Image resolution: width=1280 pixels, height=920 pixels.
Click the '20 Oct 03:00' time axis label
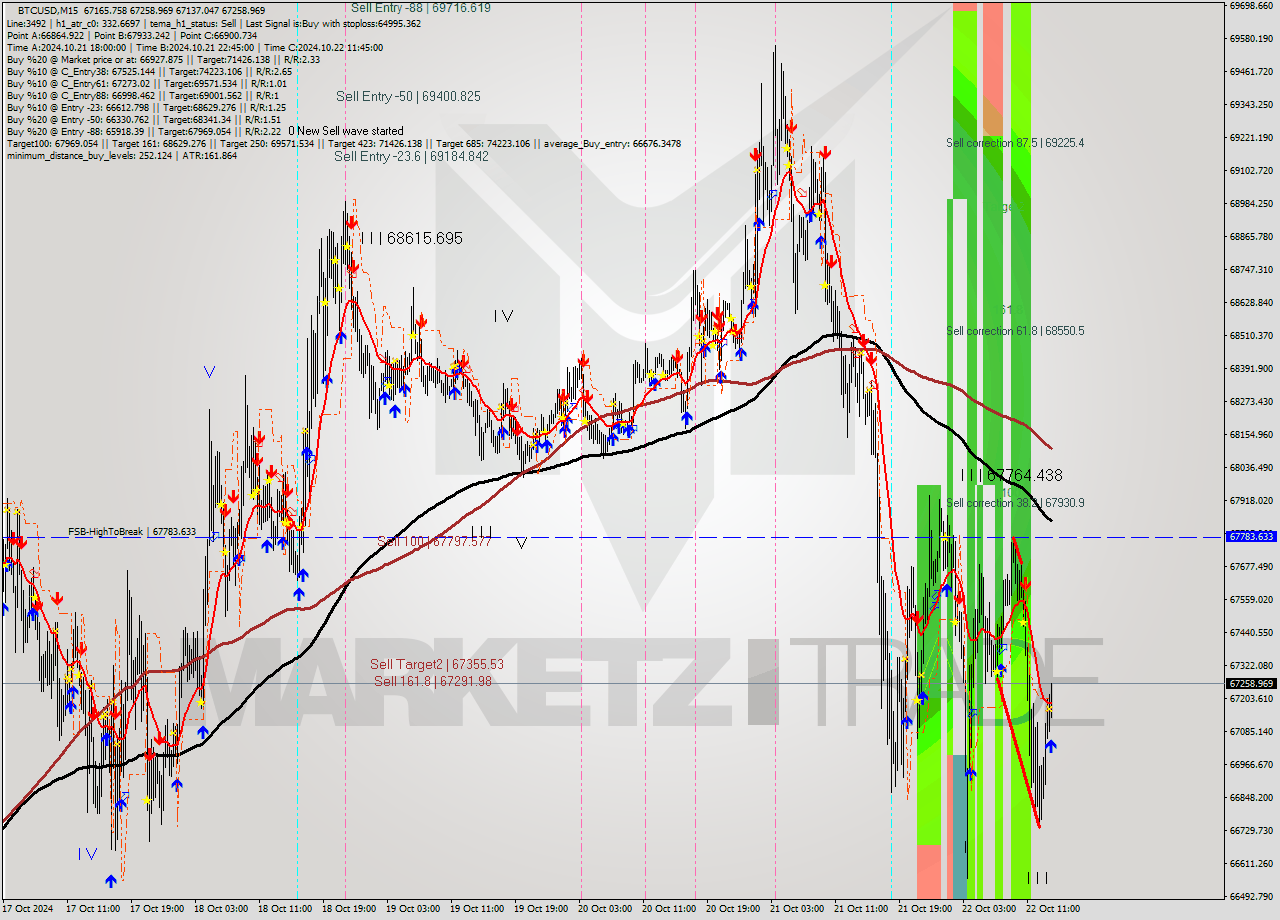(x=605, y=909)
